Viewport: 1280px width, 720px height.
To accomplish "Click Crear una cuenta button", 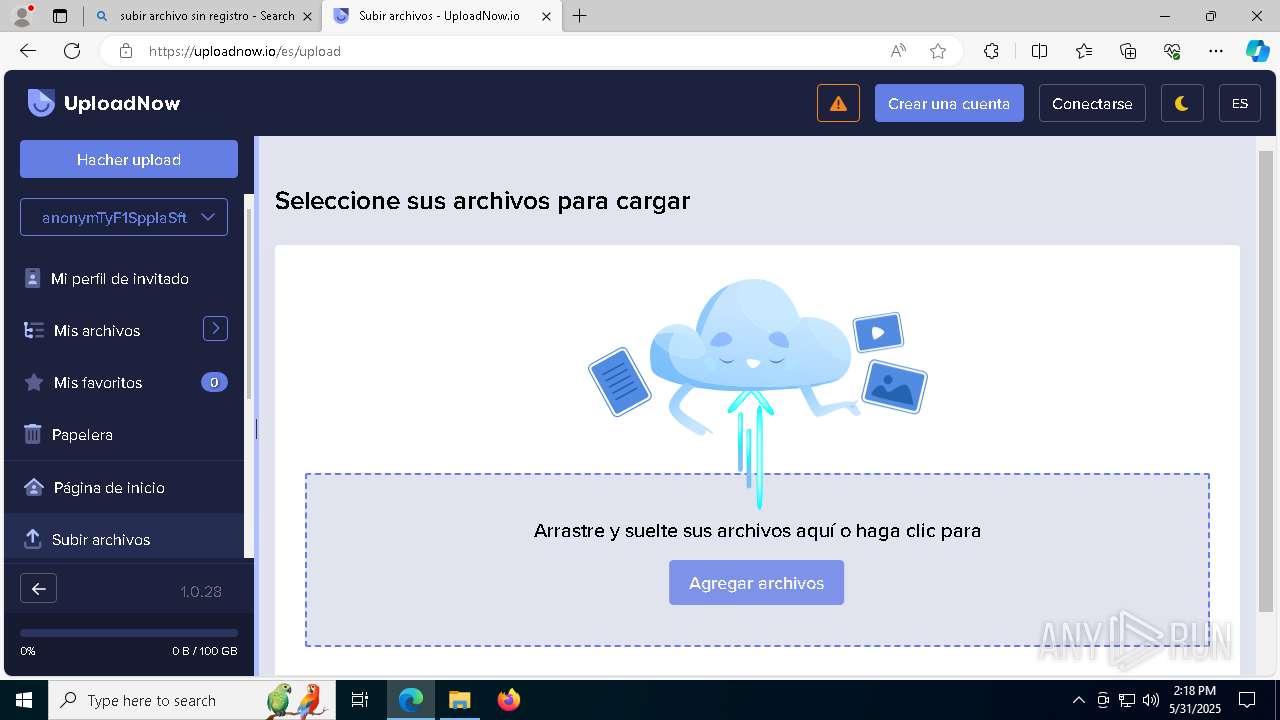I will (x=949, y=103).
